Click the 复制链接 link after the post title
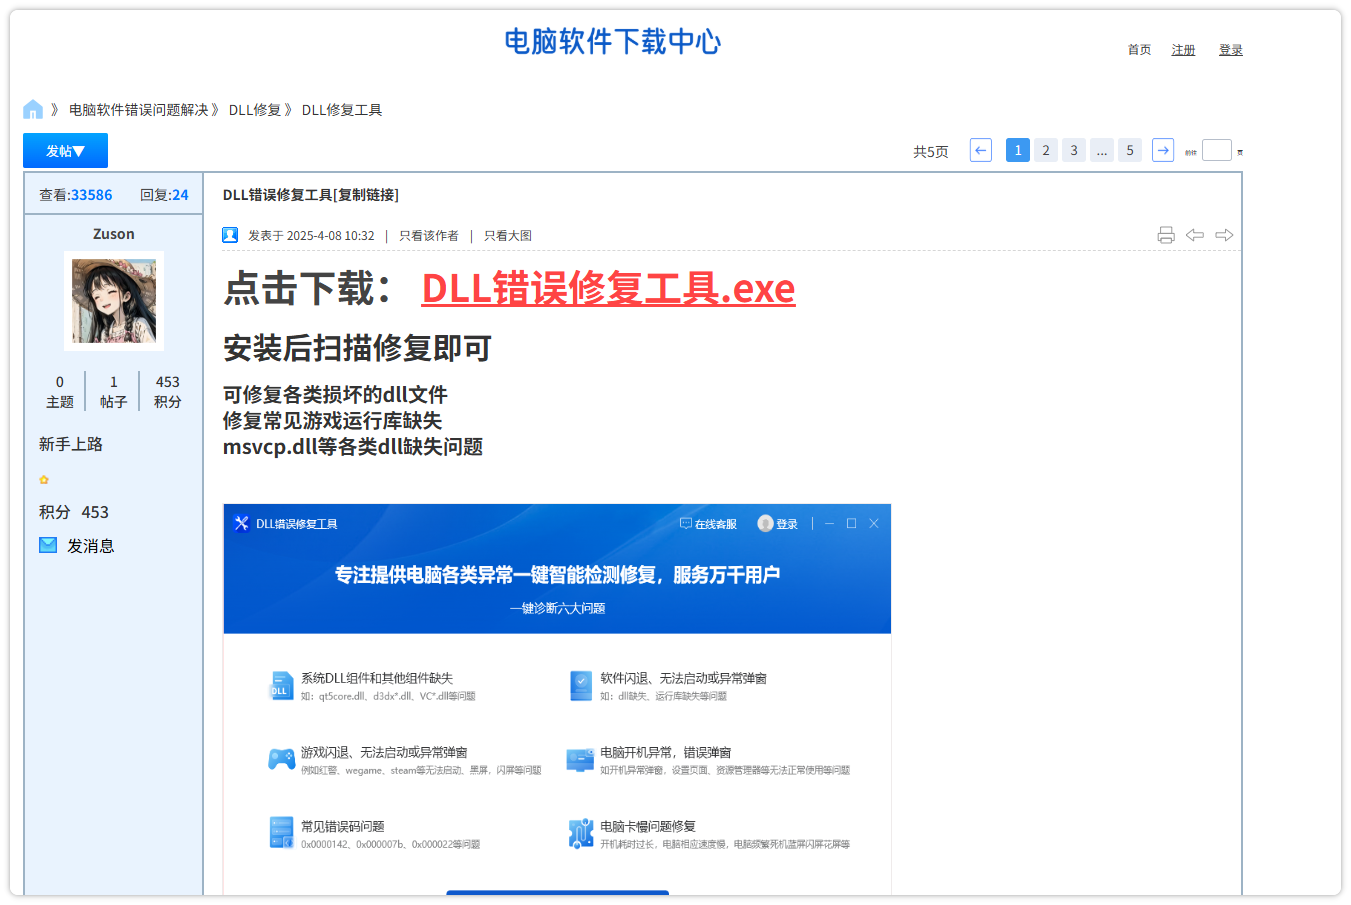 [x=367, y=195]
